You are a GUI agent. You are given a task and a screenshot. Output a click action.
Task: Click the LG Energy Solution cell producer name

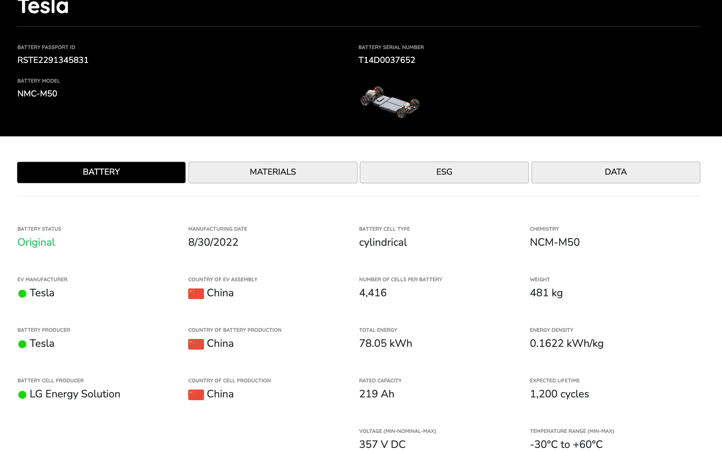click(x=75, y=394)
